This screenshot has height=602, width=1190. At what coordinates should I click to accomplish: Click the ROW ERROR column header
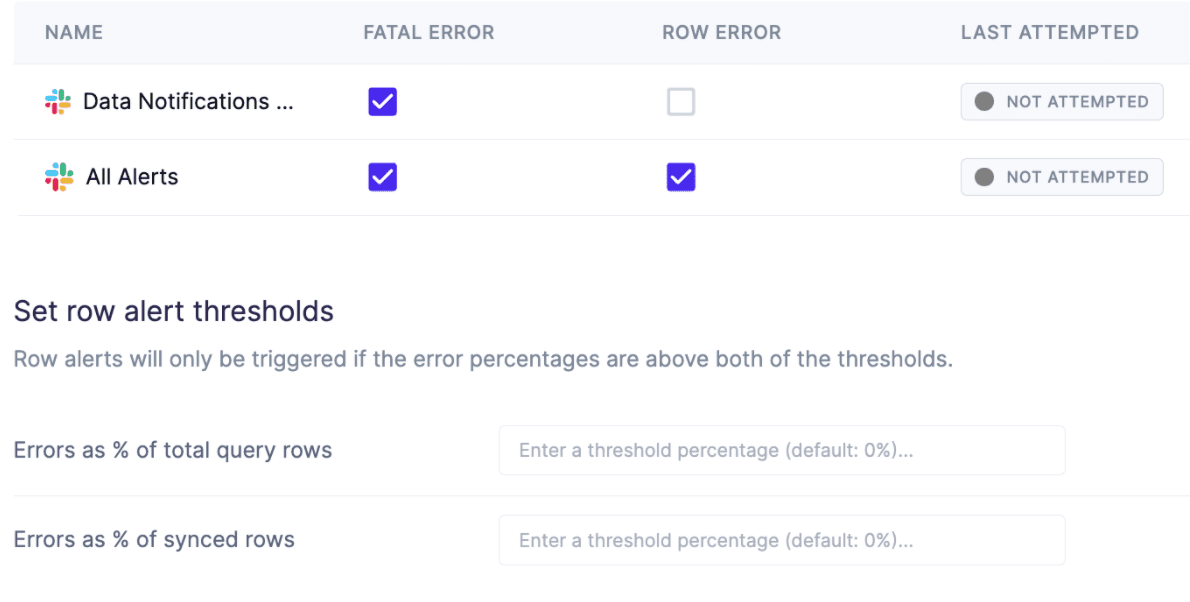[722, 33]
